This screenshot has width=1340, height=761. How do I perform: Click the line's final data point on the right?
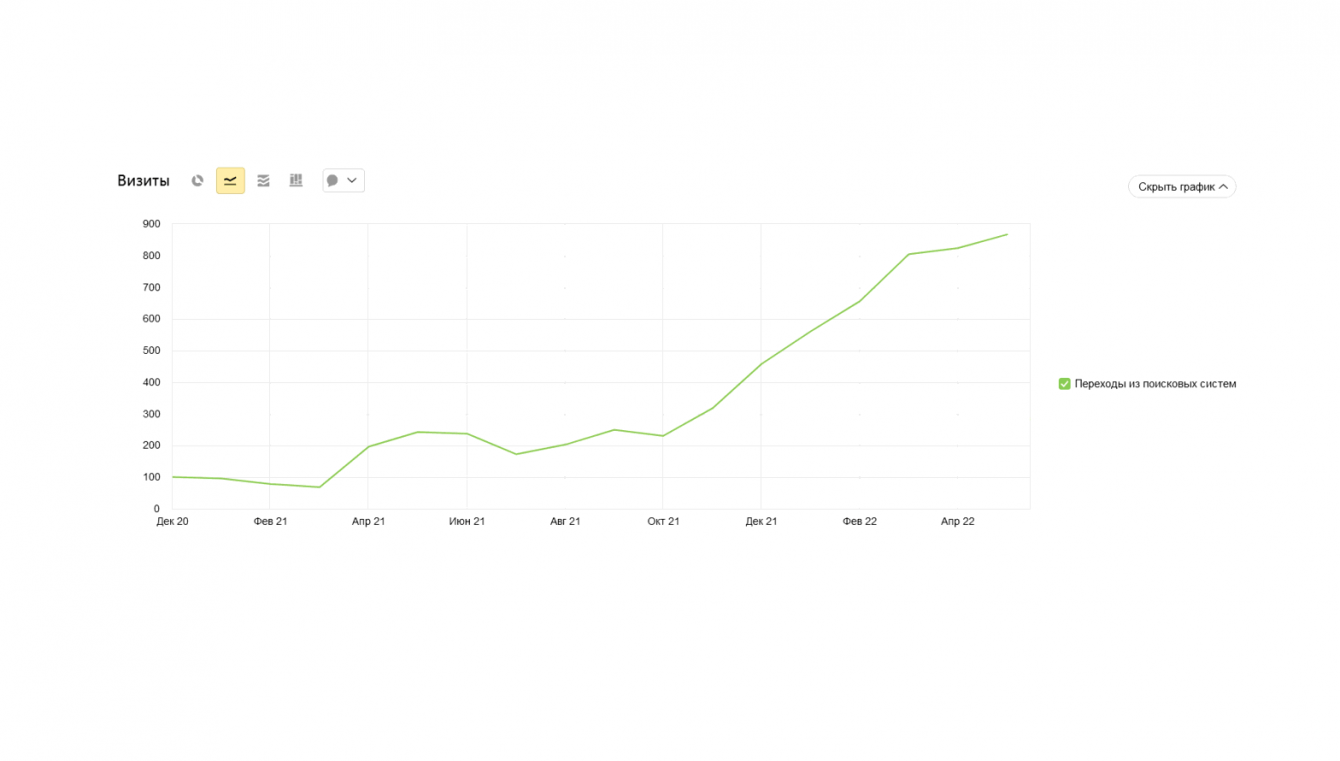[1007, 234]
